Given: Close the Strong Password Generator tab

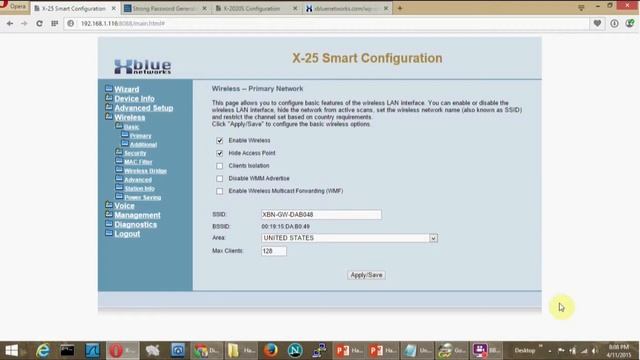Looking at the screenshot, I should (x=204, y=8).
